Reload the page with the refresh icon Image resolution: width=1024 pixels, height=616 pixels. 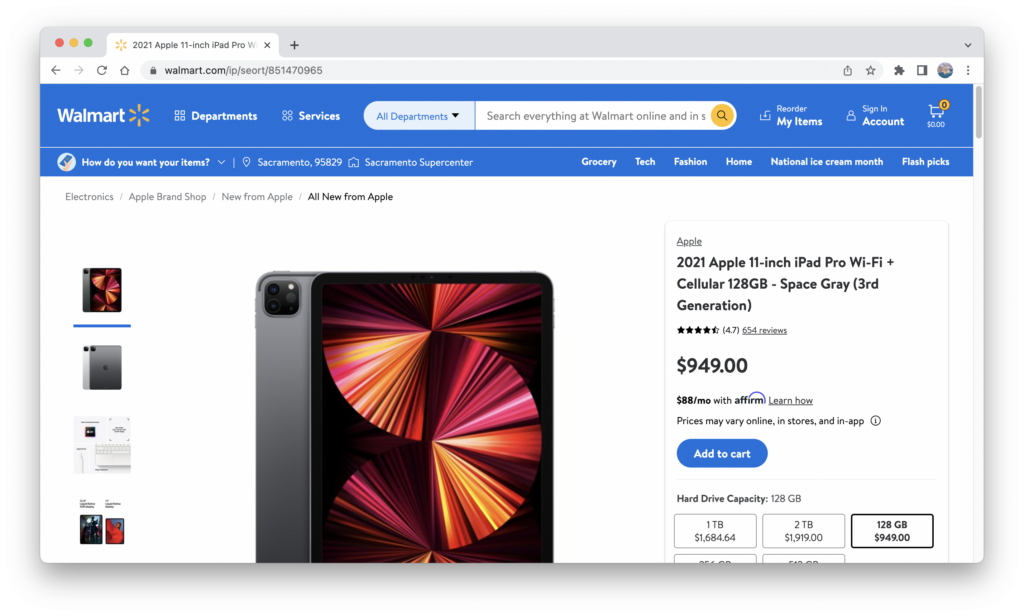click(x=102, y=71)
